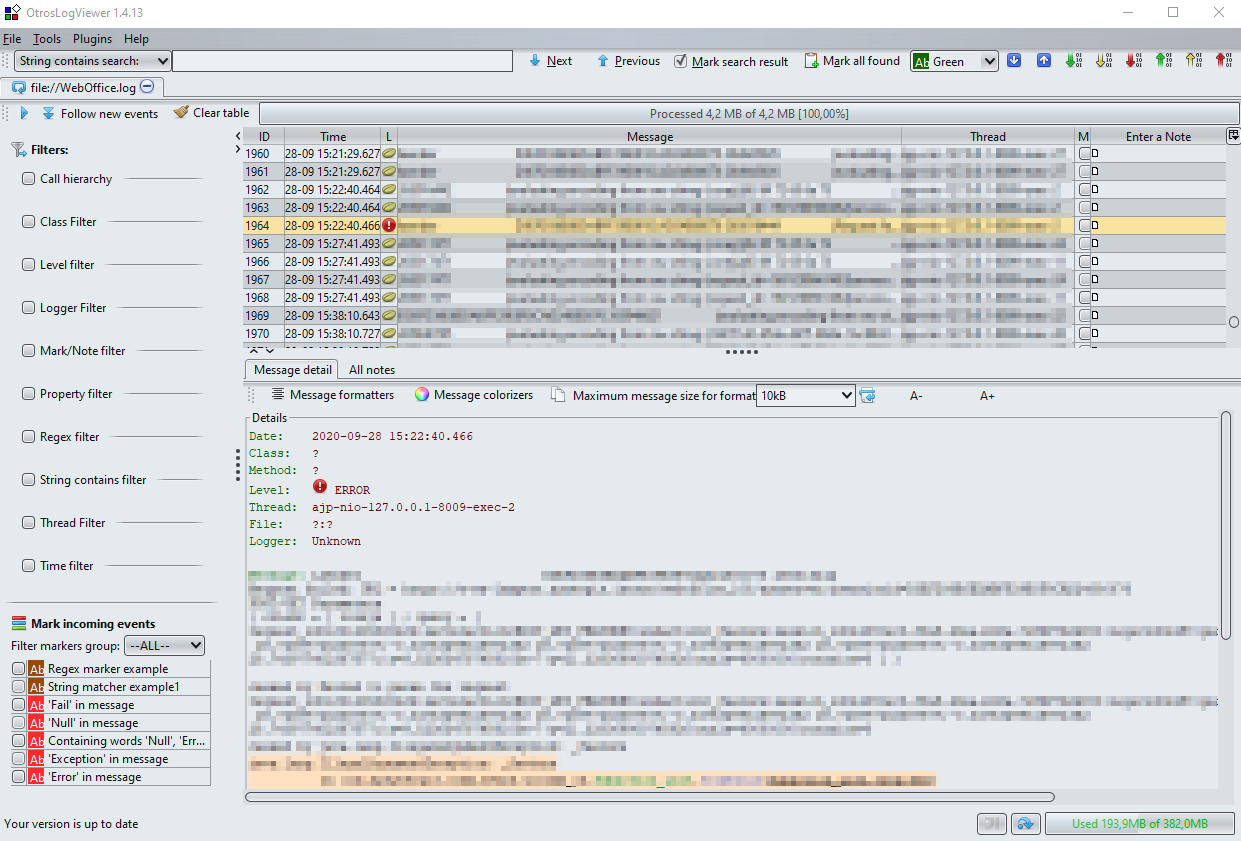The height and width of the screenshot is (841, 1241).
Task: Open the Message colorizers panel
Action: coord(474,395)
